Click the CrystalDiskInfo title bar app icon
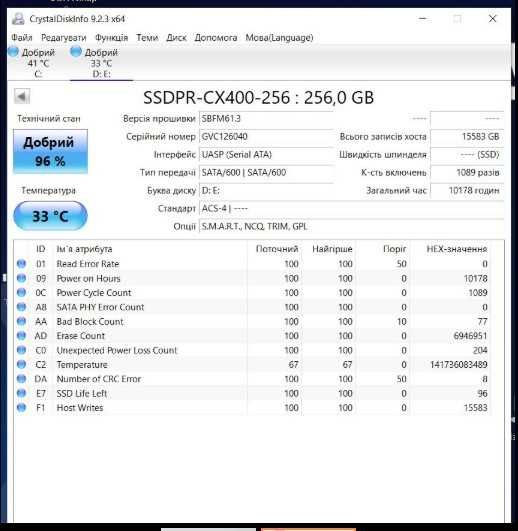 click(18, 19)
